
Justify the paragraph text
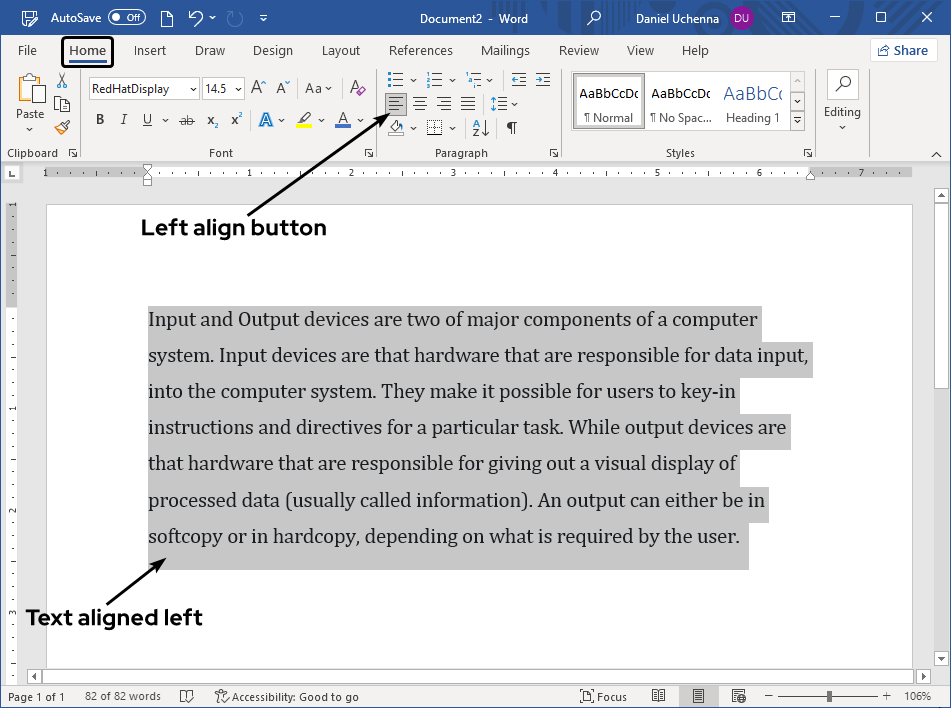pos(468,103)
